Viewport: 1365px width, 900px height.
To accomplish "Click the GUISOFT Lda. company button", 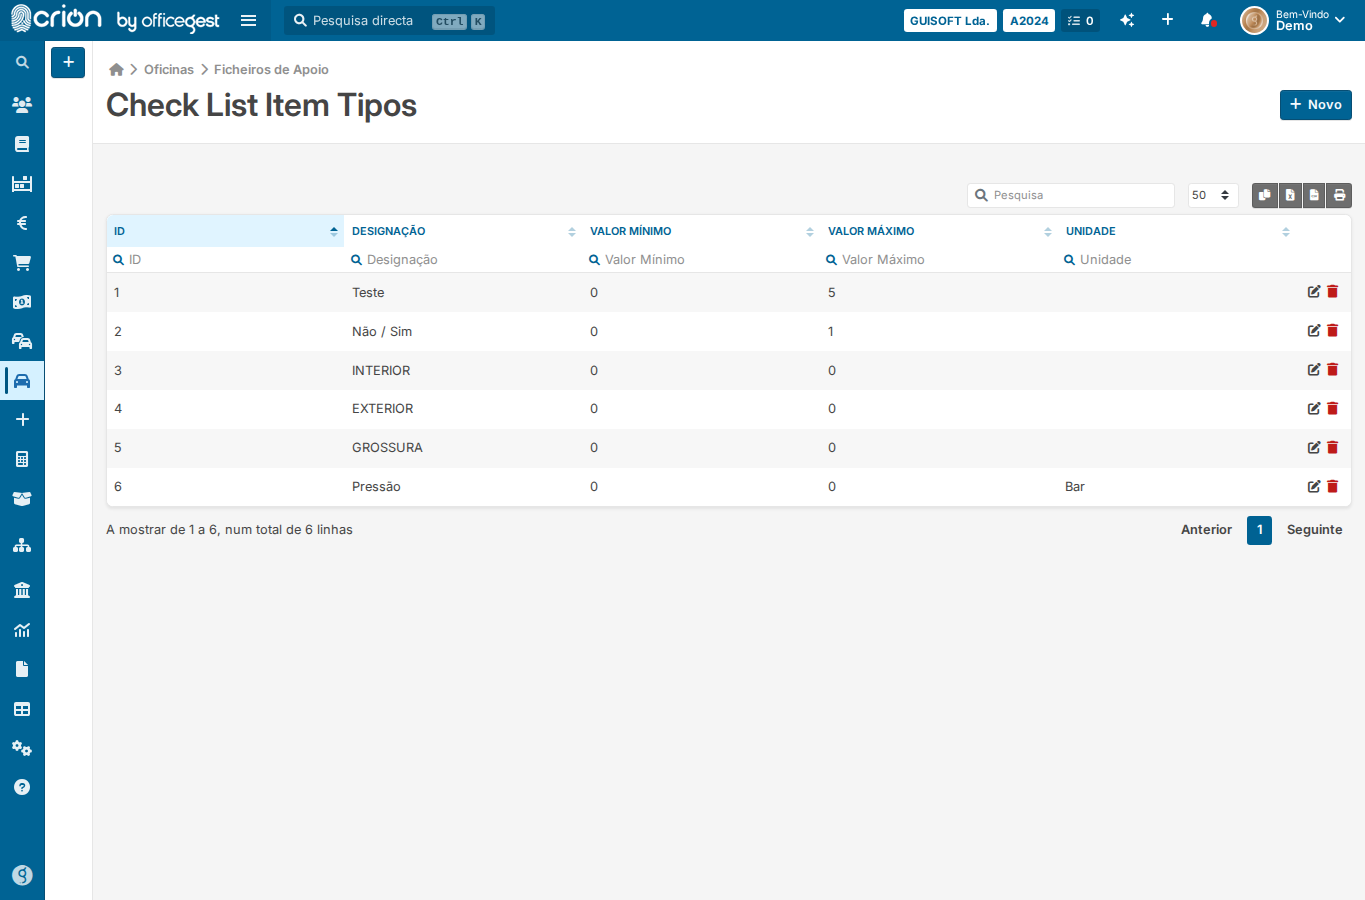I will click(x=950, y=20).
